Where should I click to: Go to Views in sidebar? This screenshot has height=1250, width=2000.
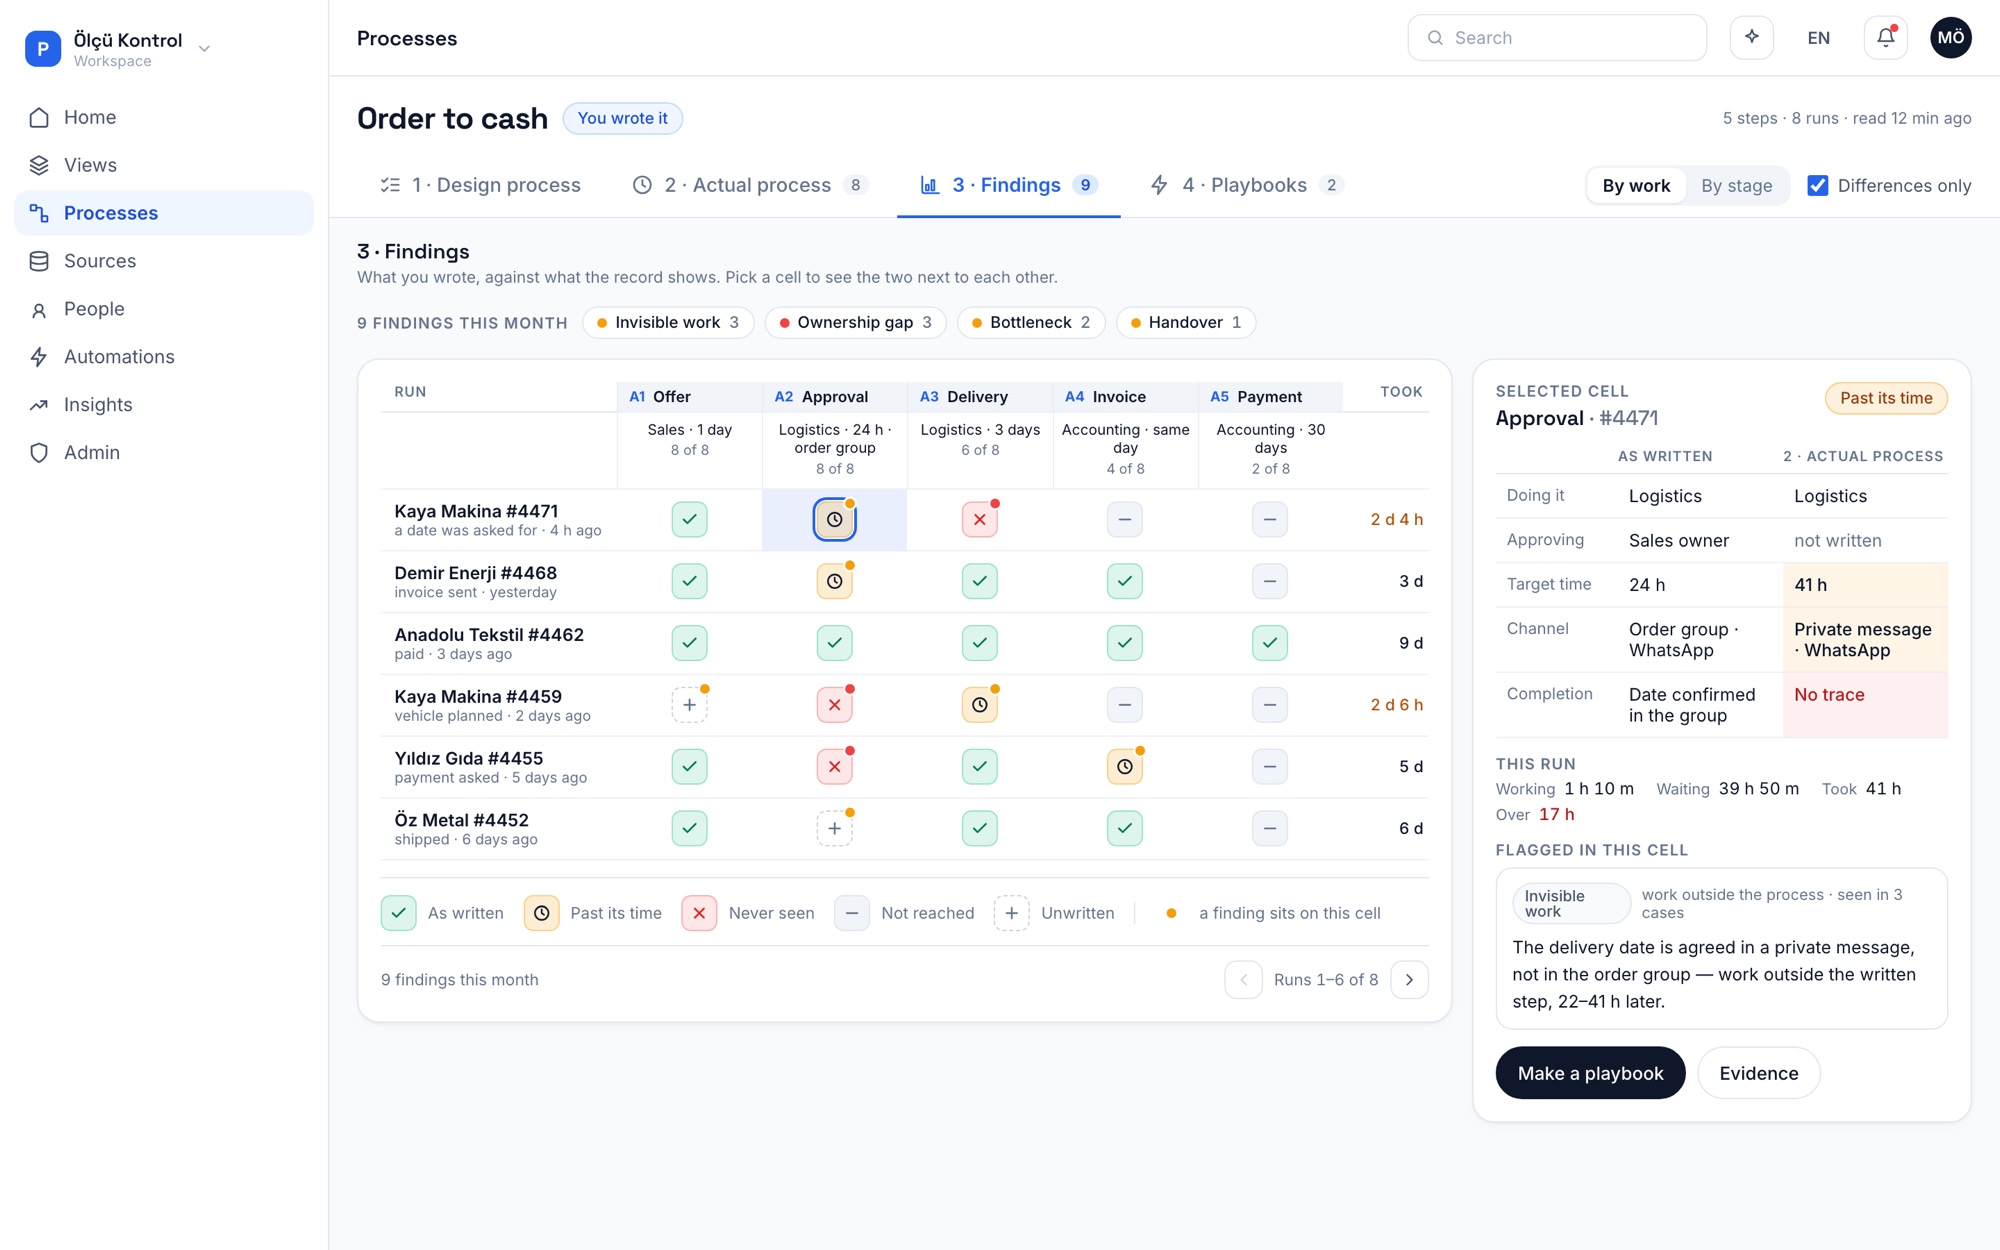tap(164, 165)
